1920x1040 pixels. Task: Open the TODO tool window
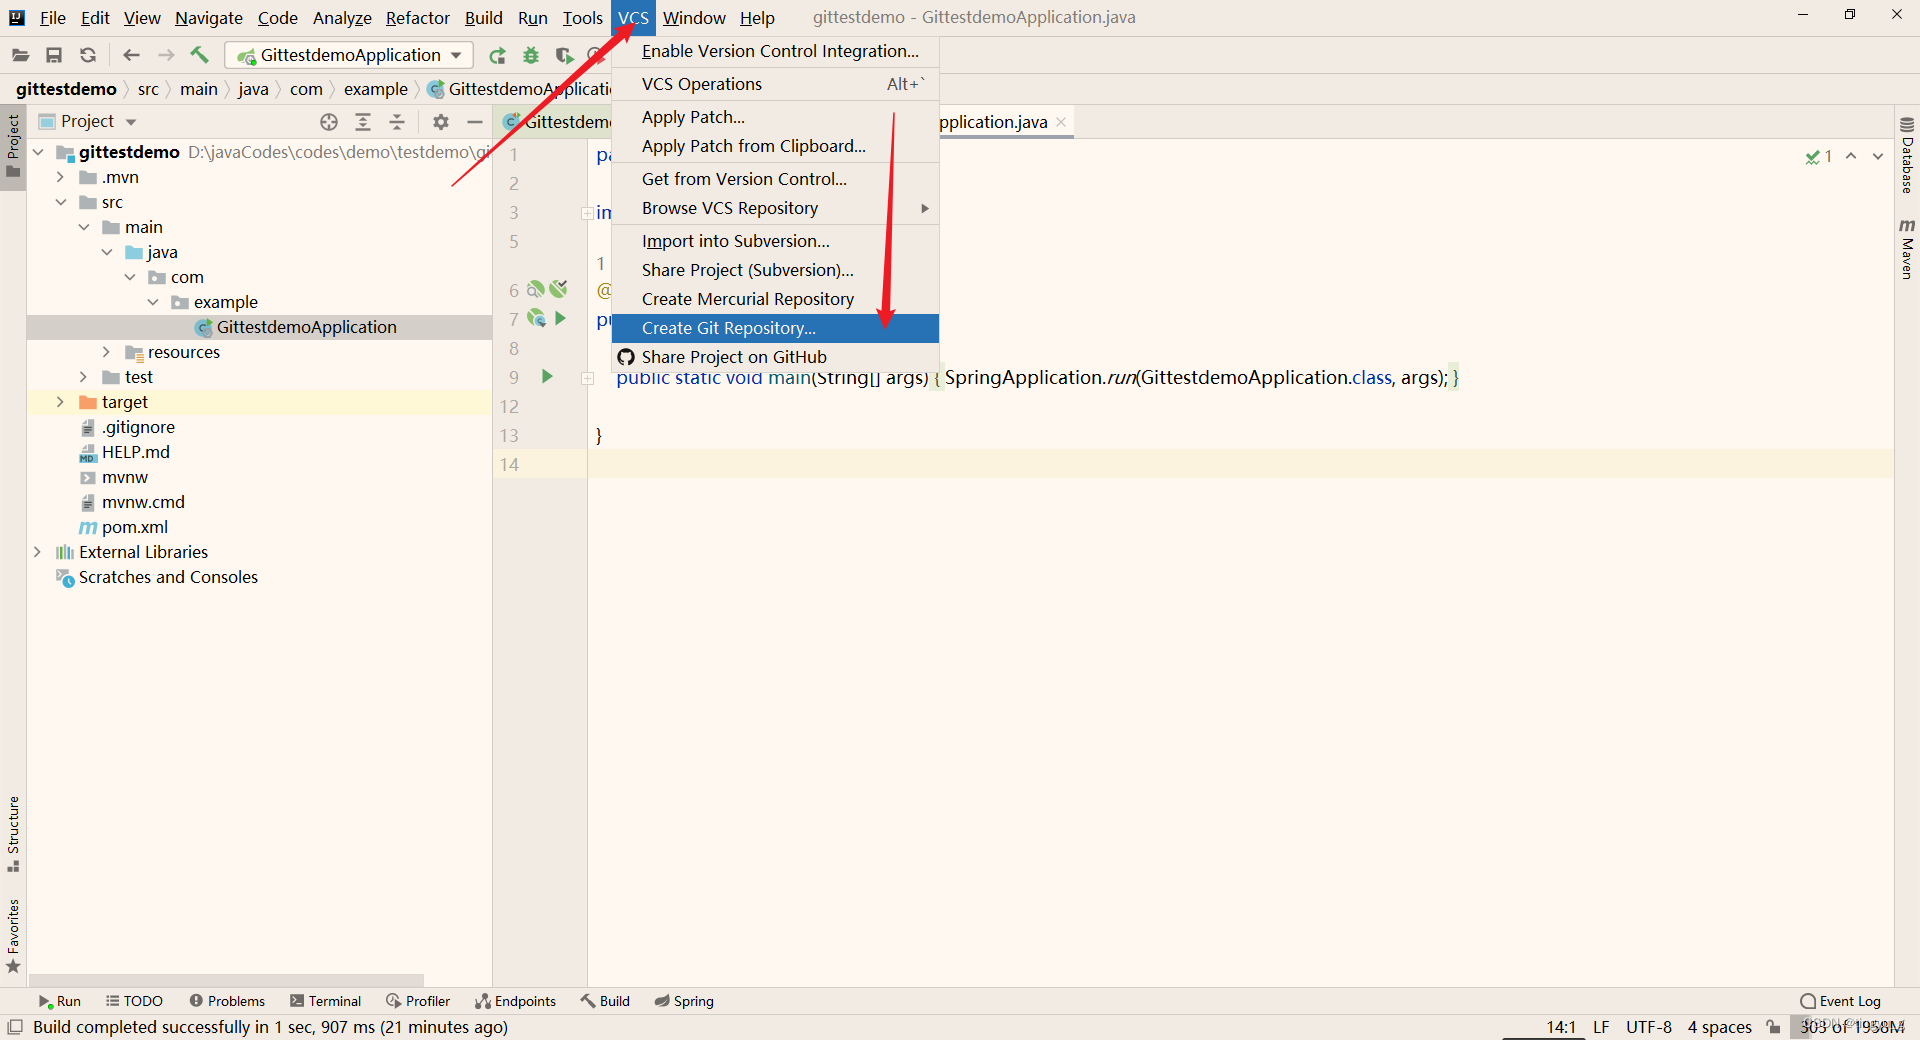click(x=134, y=1001)
